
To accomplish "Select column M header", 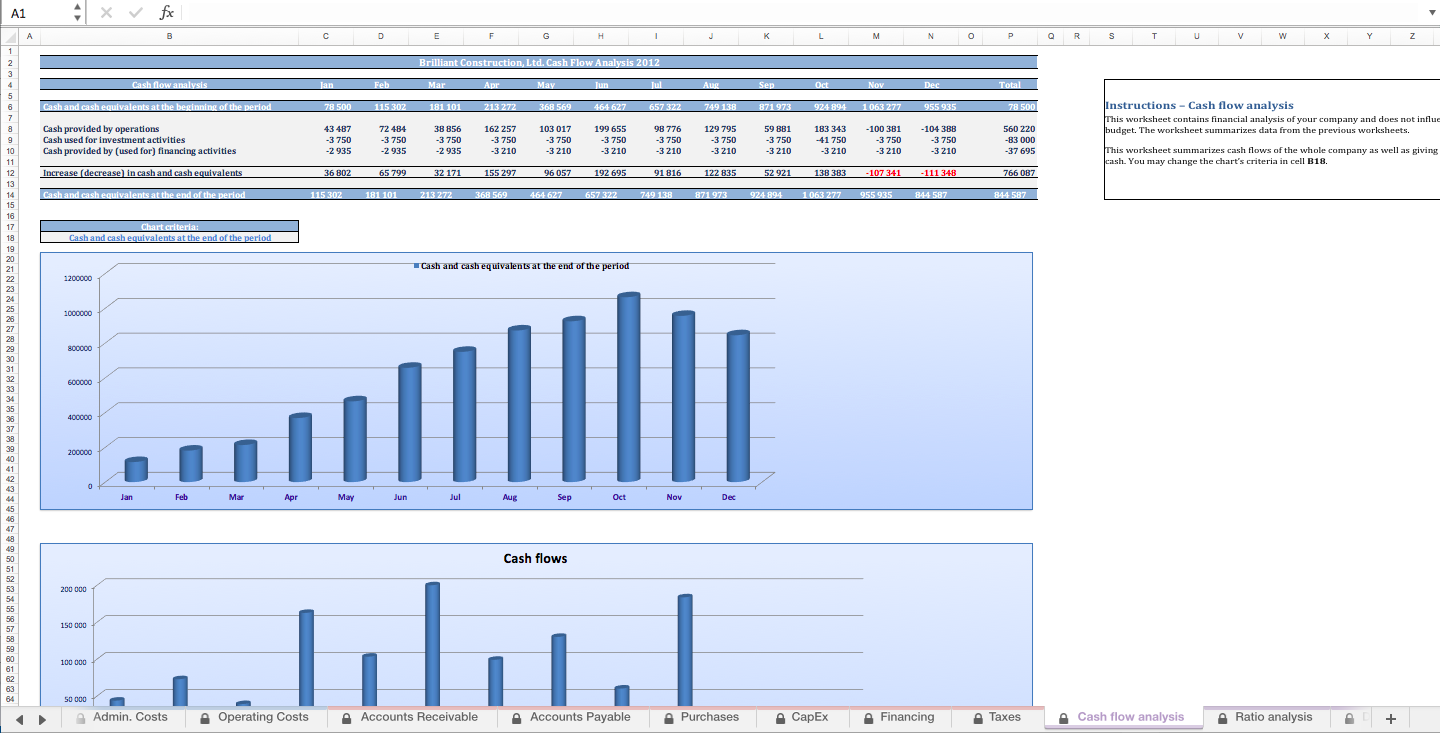I will [876, 36].
